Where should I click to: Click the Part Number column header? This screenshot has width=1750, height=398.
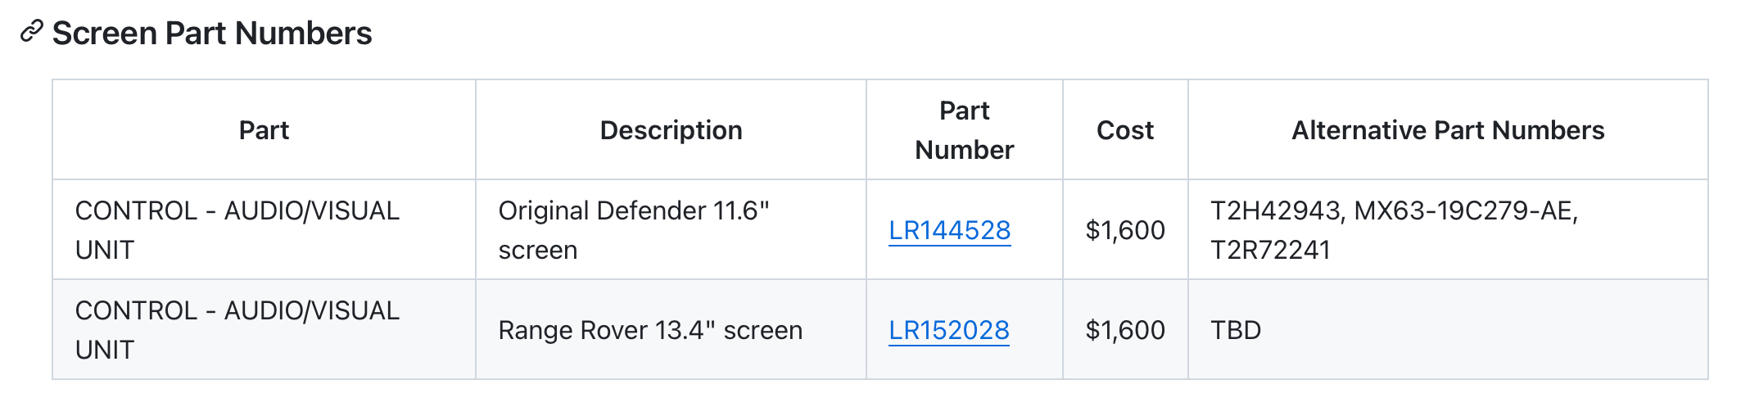(964, 130)
